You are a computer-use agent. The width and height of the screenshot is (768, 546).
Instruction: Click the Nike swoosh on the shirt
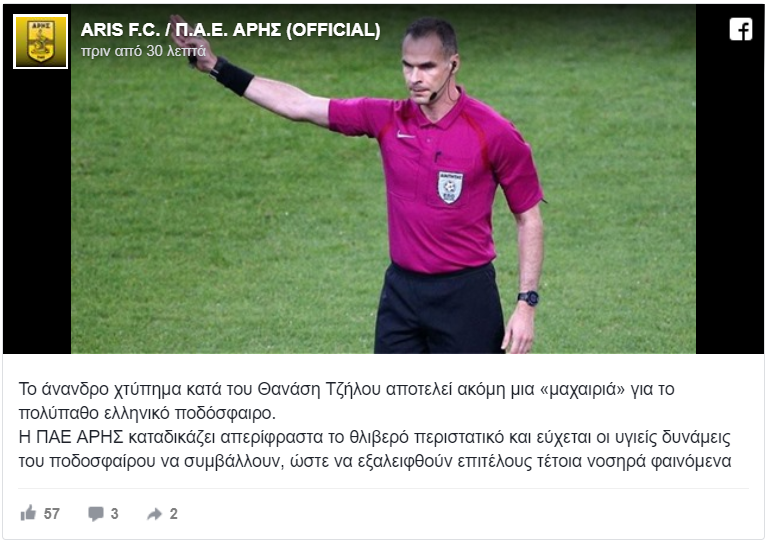[405, 134]
